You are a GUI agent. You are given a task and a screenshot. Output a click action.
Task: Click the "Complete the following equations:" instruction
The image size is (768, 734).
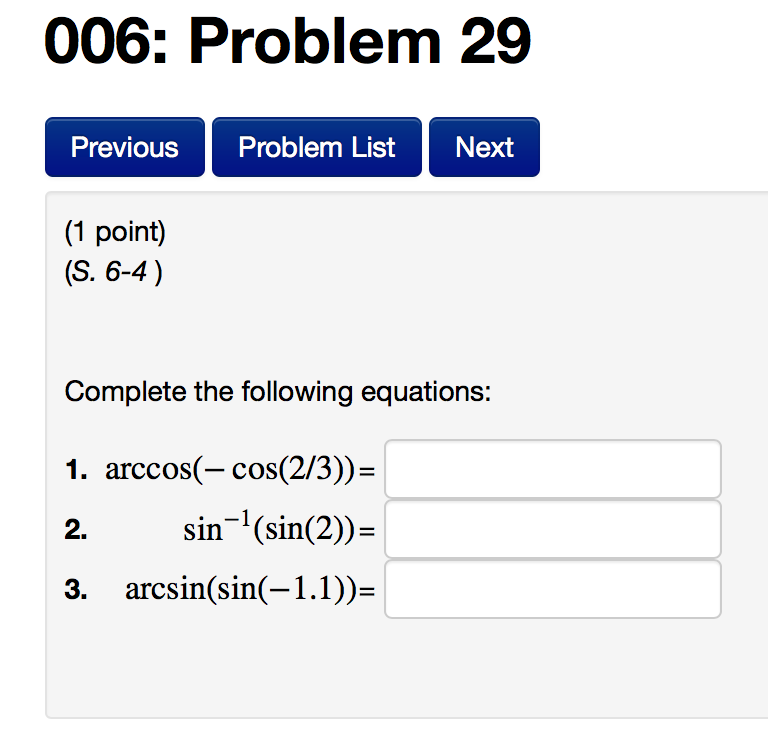(x=278, y=392)
